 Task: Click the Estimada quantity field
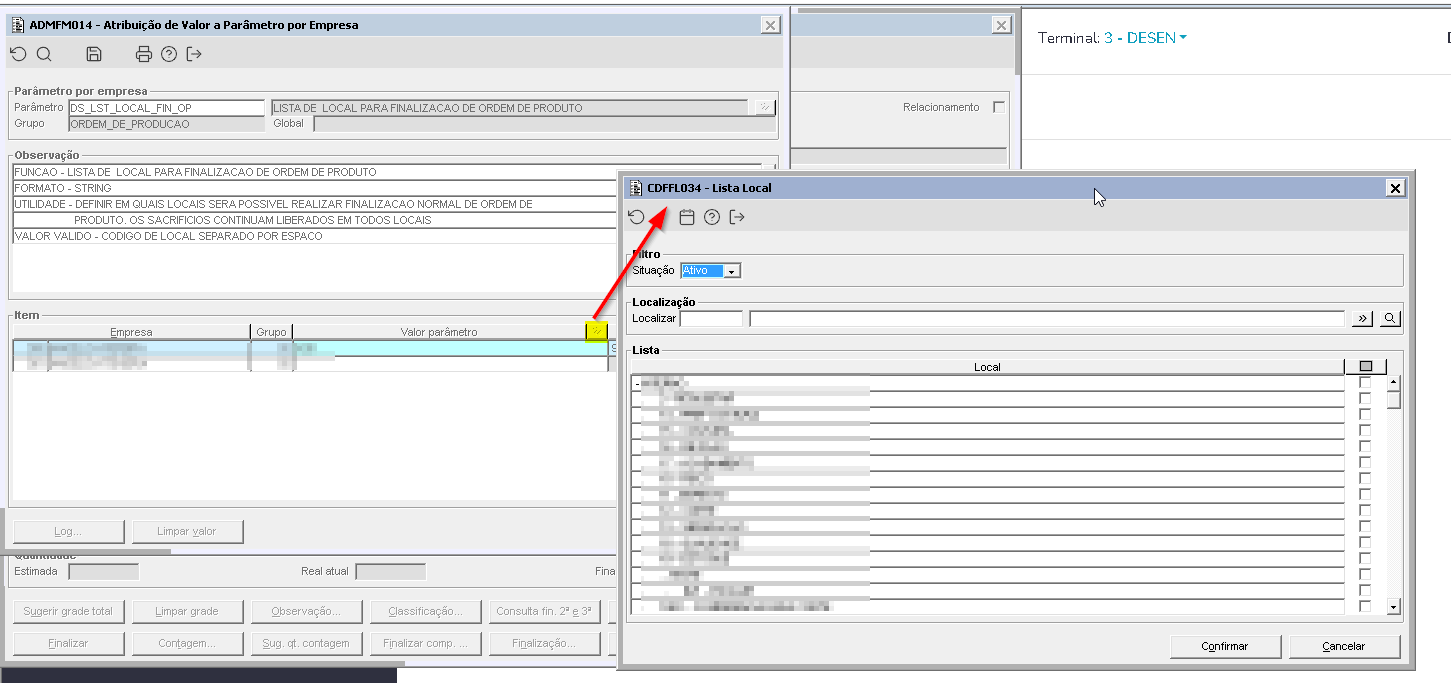pyautogui.click(x=103, y=572)
